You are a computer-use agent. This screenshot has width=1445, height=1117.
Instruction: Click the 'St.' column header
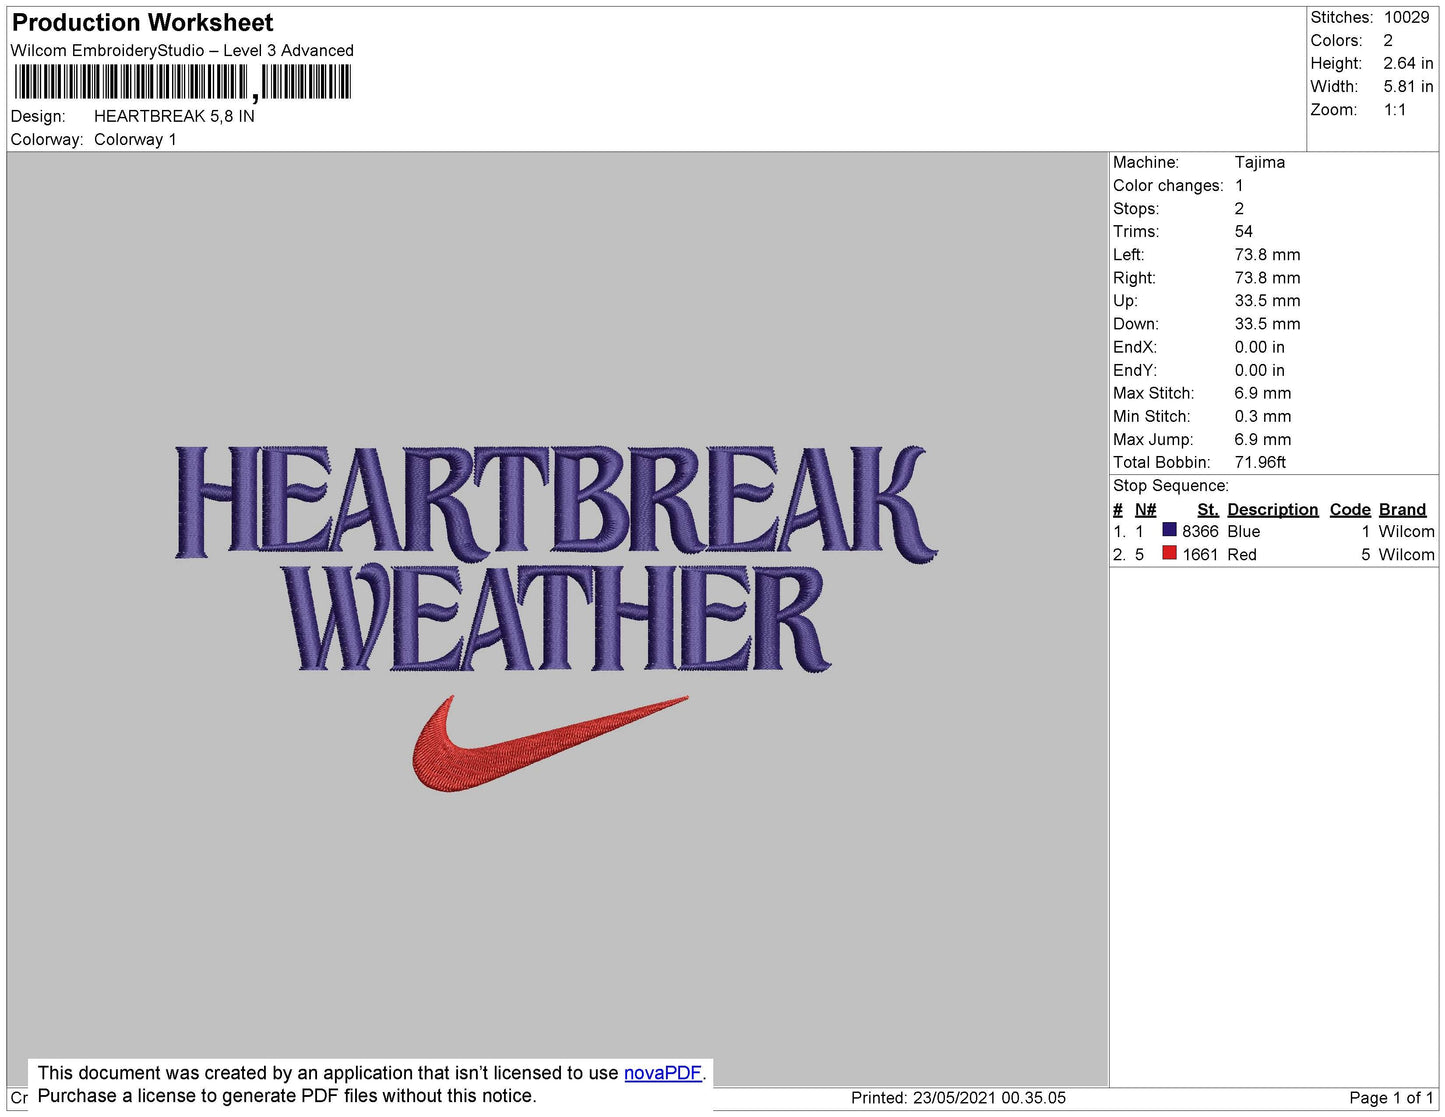tap(1208, 509)
